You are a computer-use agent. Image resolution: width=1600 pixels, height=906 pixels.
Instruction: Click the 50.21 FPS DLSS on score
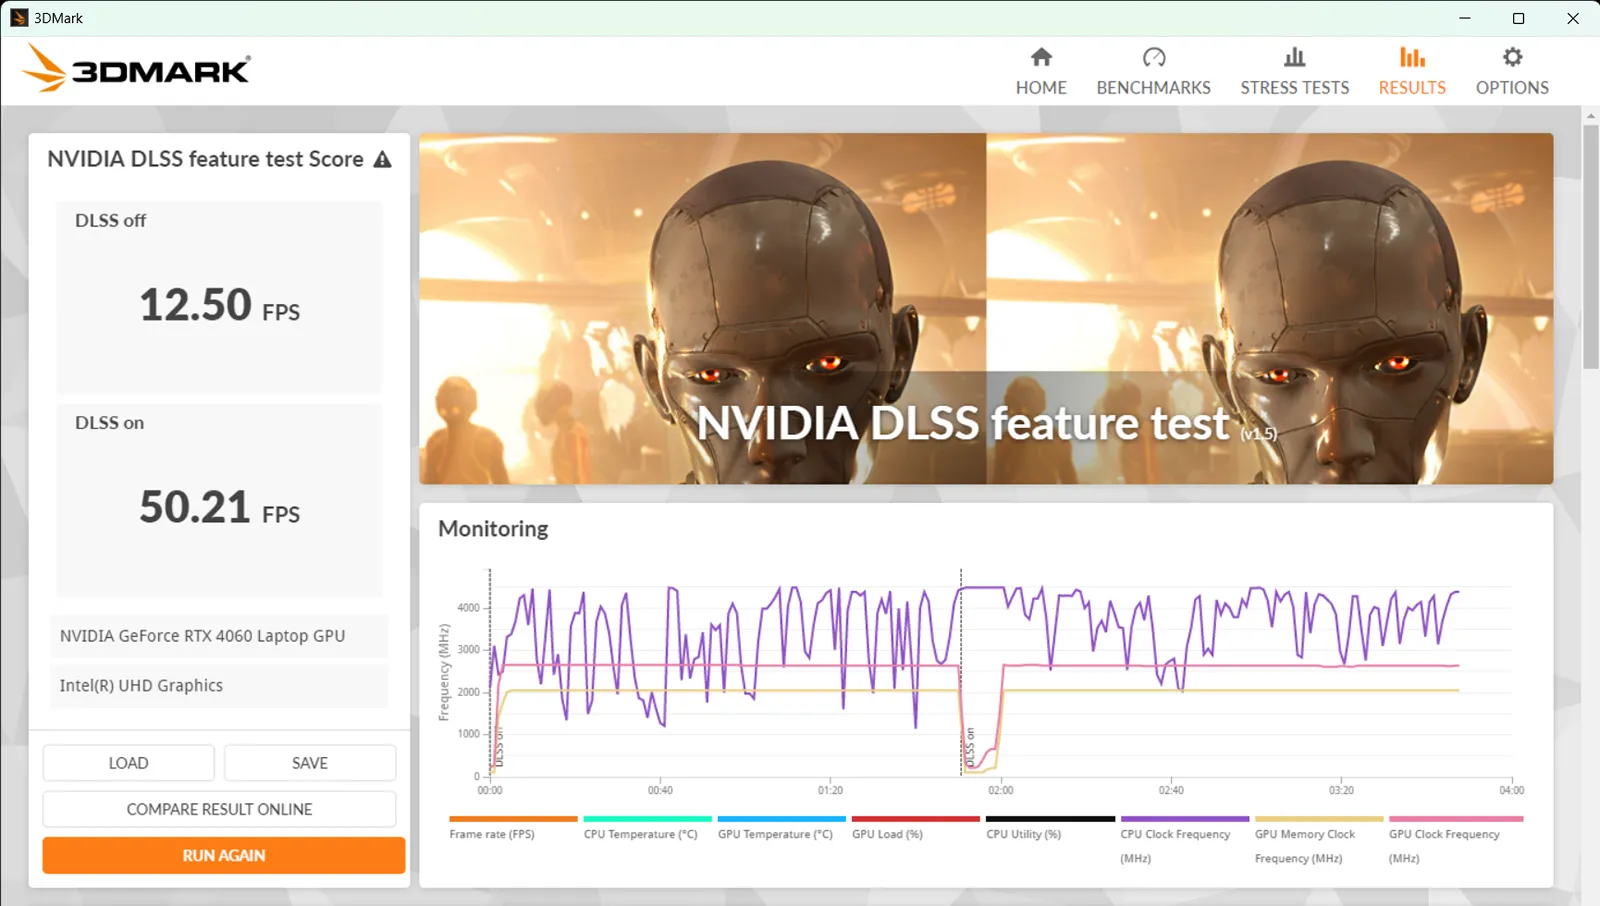coord(219,507)
